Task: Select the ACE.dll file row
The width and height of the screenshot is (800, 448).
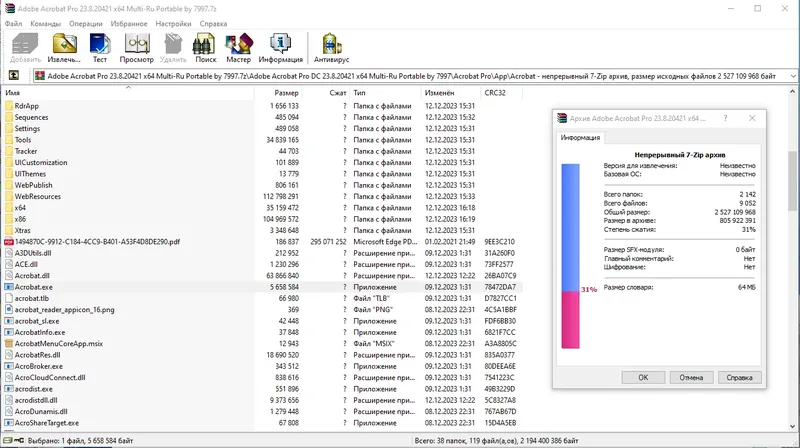Action: click(x=263, y=264)
